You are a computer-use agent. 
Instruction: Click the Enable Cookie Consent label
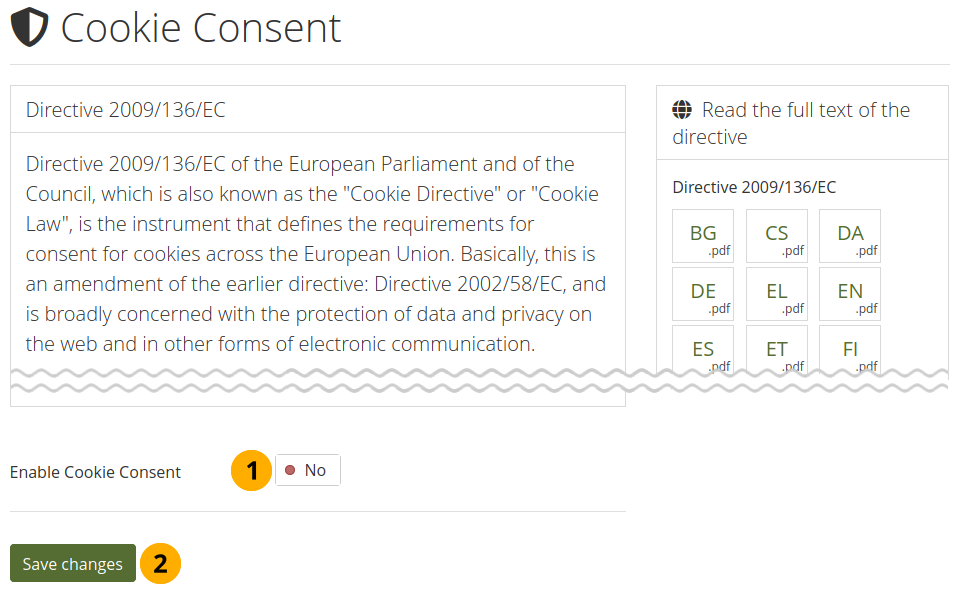96,472
